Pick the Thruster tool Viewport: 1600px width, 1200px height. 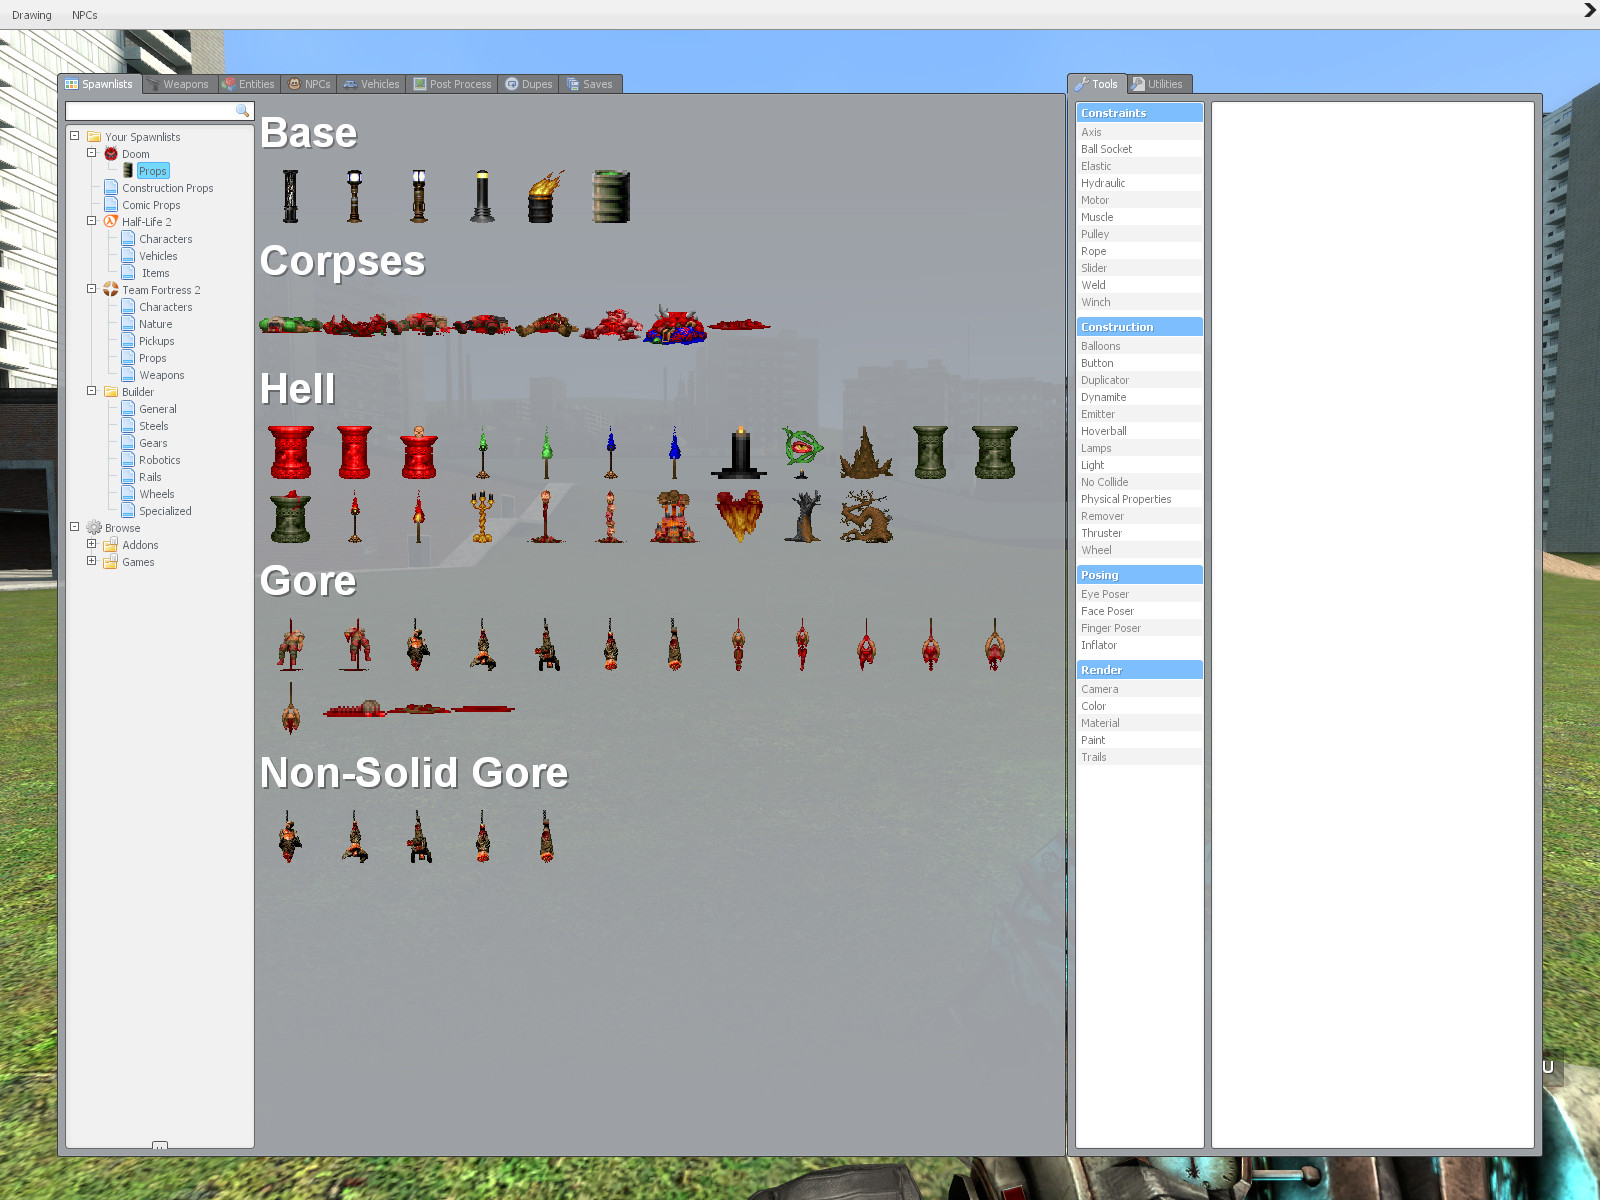pyautogui.click(x=1139, y=533)
